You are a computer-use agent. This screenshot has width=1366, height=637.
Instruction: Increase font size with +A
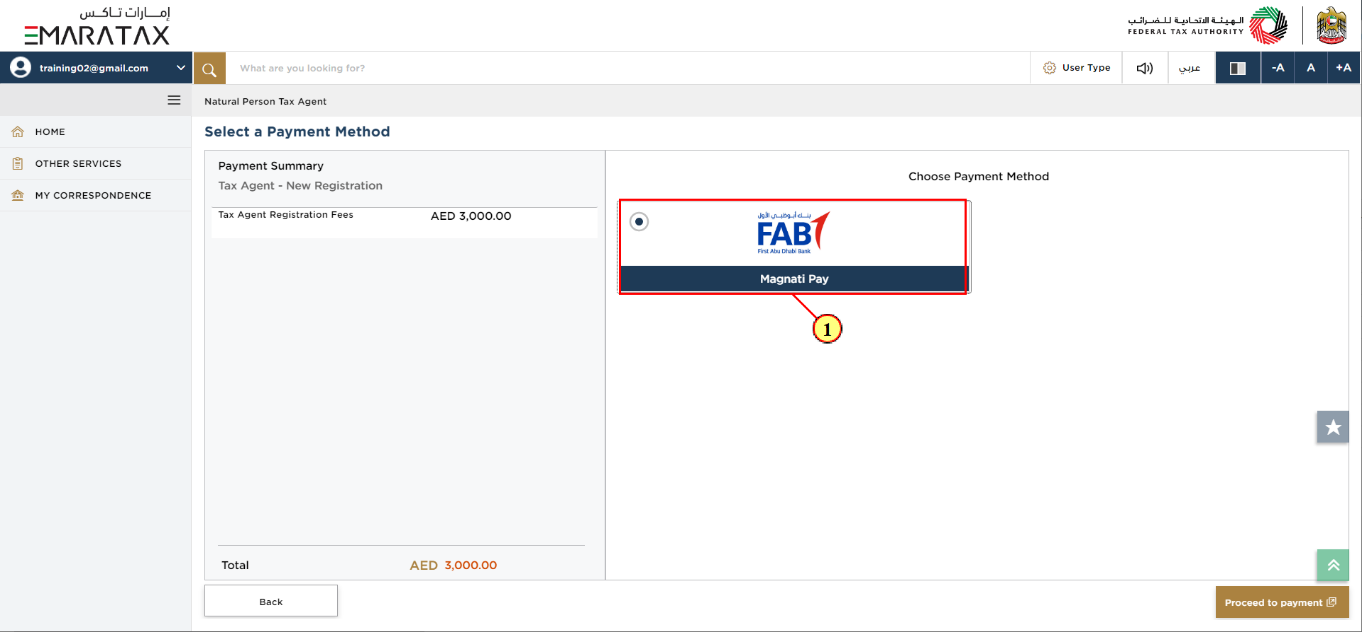click(x=1344, y=68)
